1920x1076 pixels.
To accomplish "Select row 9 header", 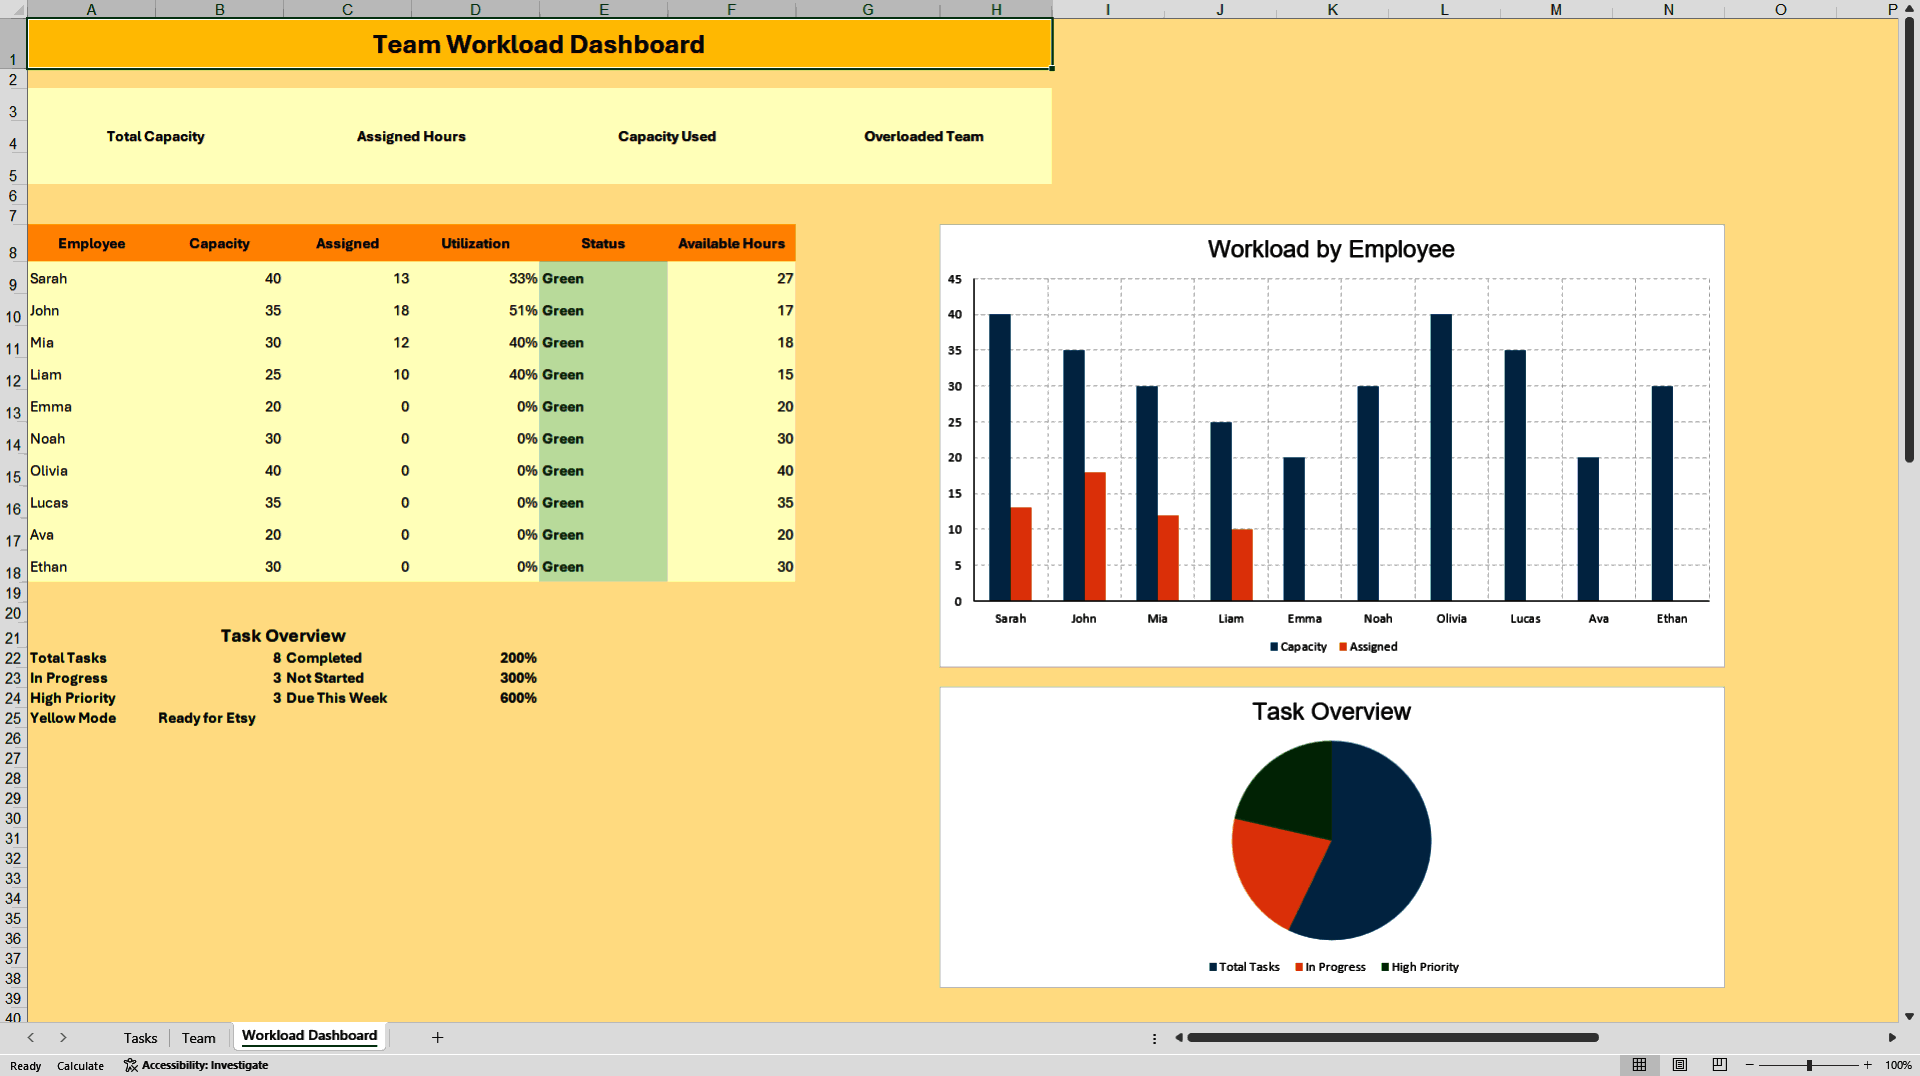I will tap(13, 279).
